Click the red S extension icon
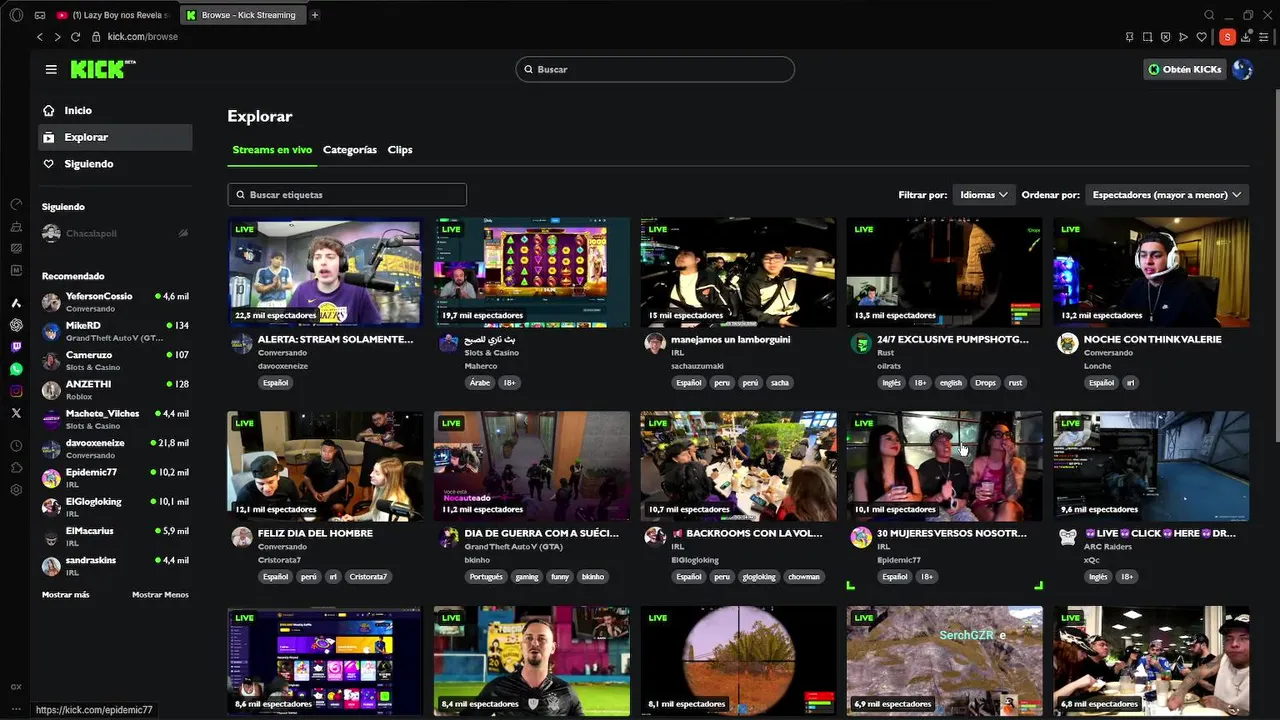Viewport: 1280px width, 720px height. point(1227,37)
